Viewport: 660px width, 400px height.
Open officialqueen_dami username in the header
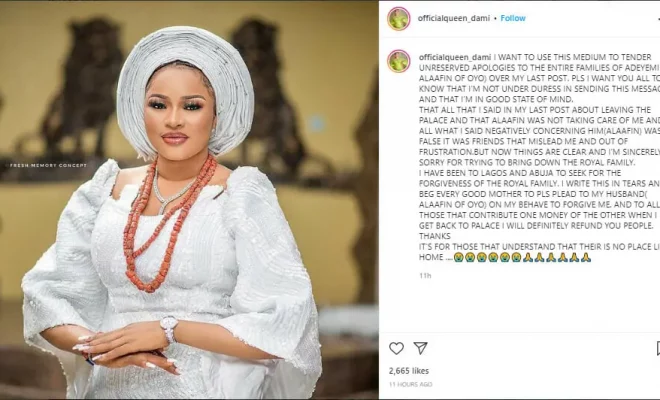(x=454, y=18)
